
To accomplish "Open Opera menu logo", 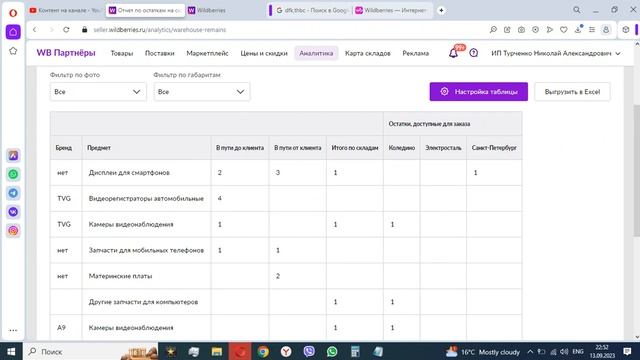I will click(13, 13).
